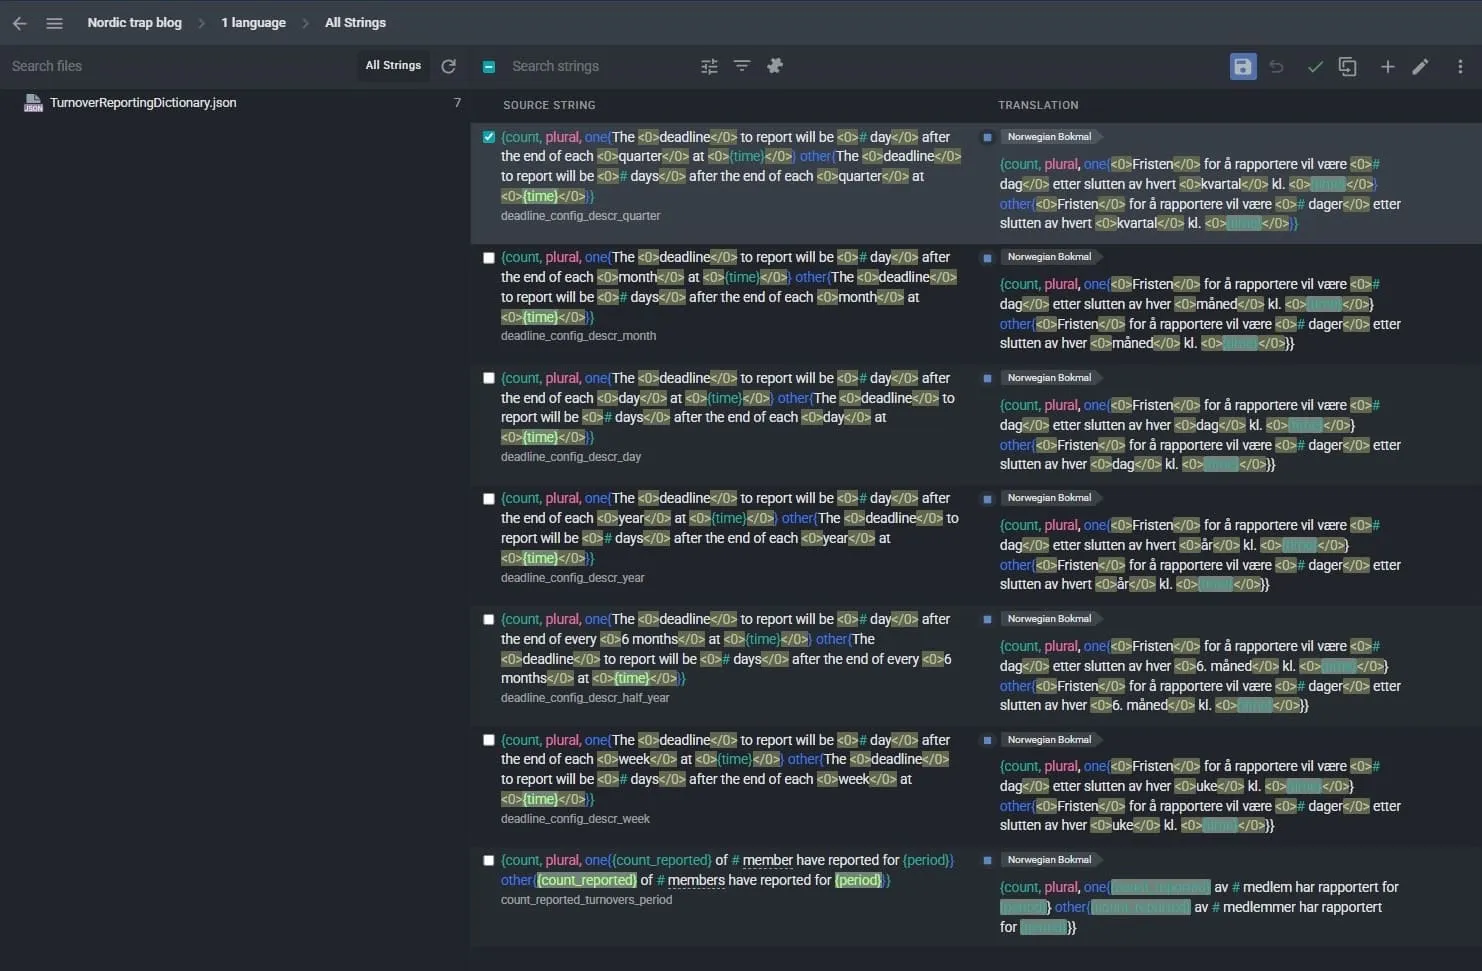This screenshot has width=1482, height=971.
Task: Click the SOURCE STRING column header
Action: [x=549, y=105]
